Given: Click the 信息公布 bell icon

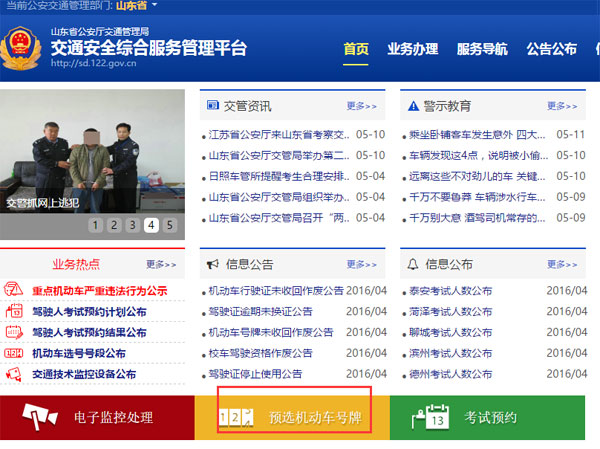Looking at the screenshot, I should pos(412,264).
